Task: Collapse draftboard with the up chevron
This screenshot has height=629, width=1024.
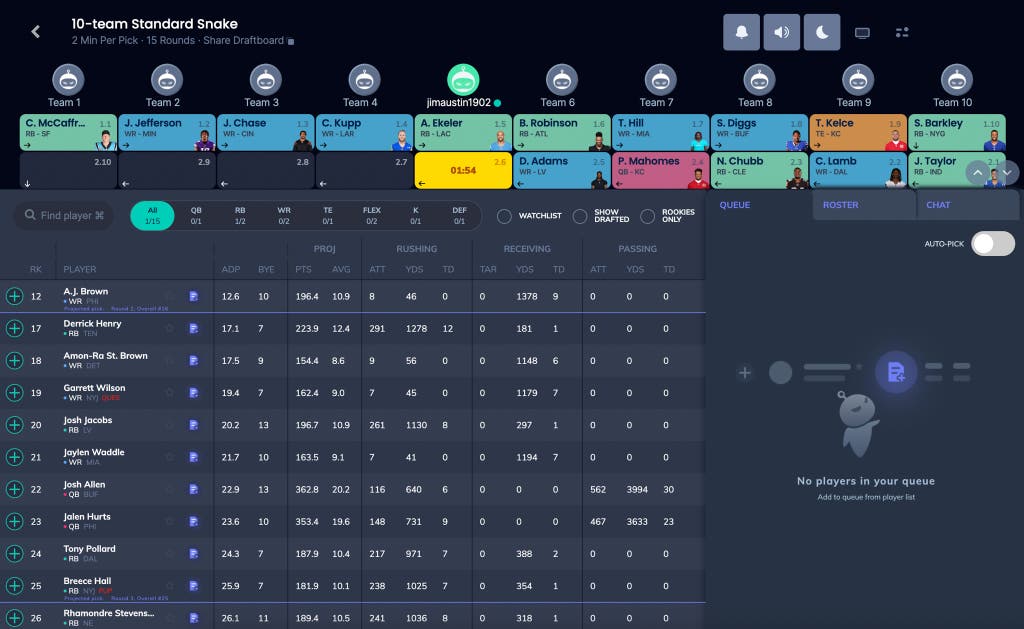Action: 974,172
